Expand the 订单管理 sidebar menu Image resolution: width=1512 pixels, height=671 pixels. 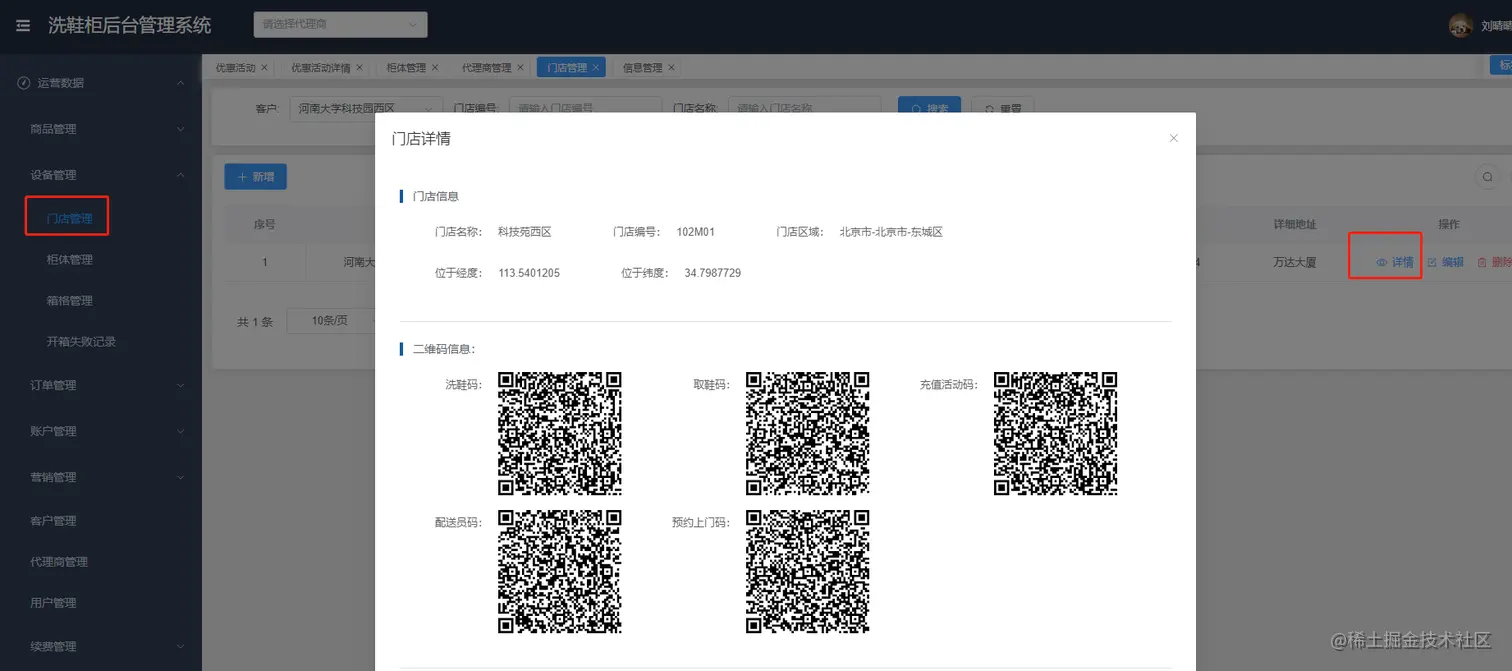[x=101, y=385]
